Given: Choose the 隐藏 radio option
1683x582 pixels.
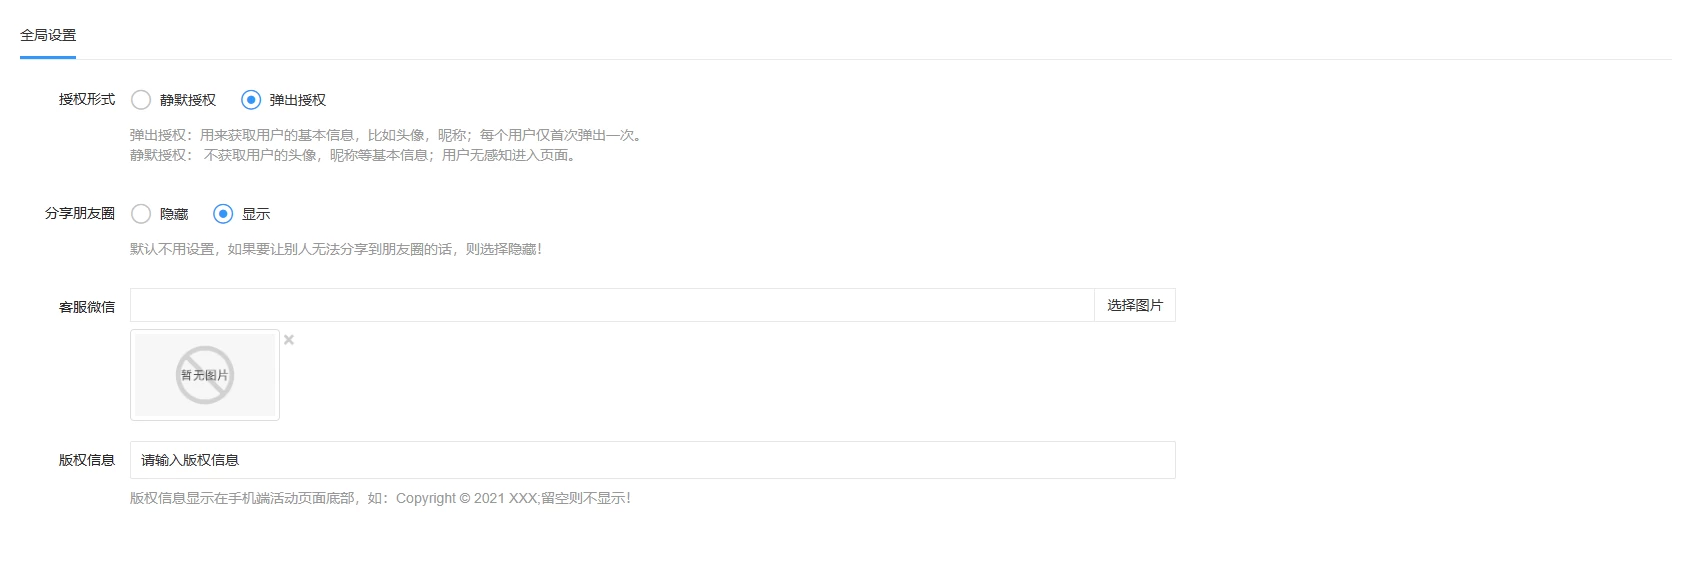Looking at the screenshot, I should pos(141,214).
